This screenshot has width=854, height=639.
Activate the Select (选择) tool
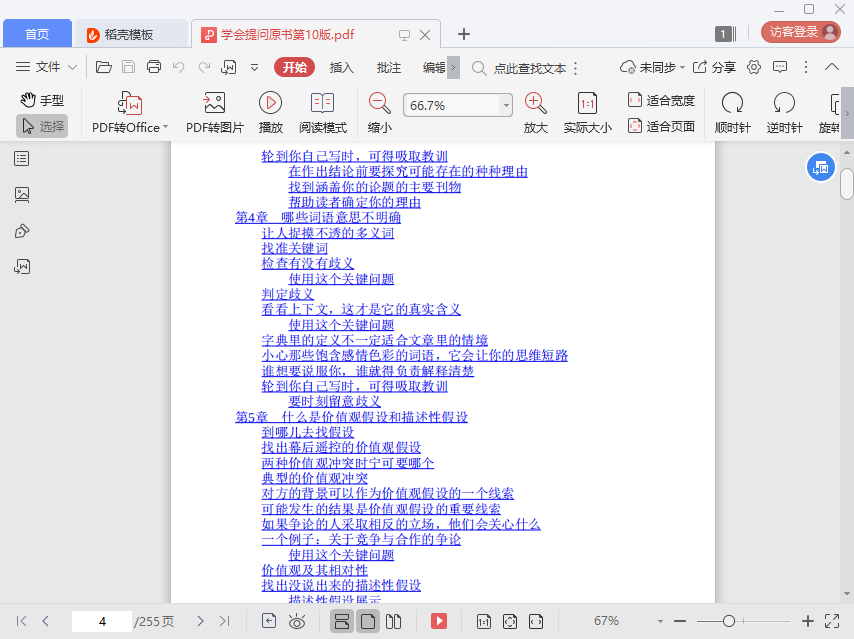tap(42, 126)
